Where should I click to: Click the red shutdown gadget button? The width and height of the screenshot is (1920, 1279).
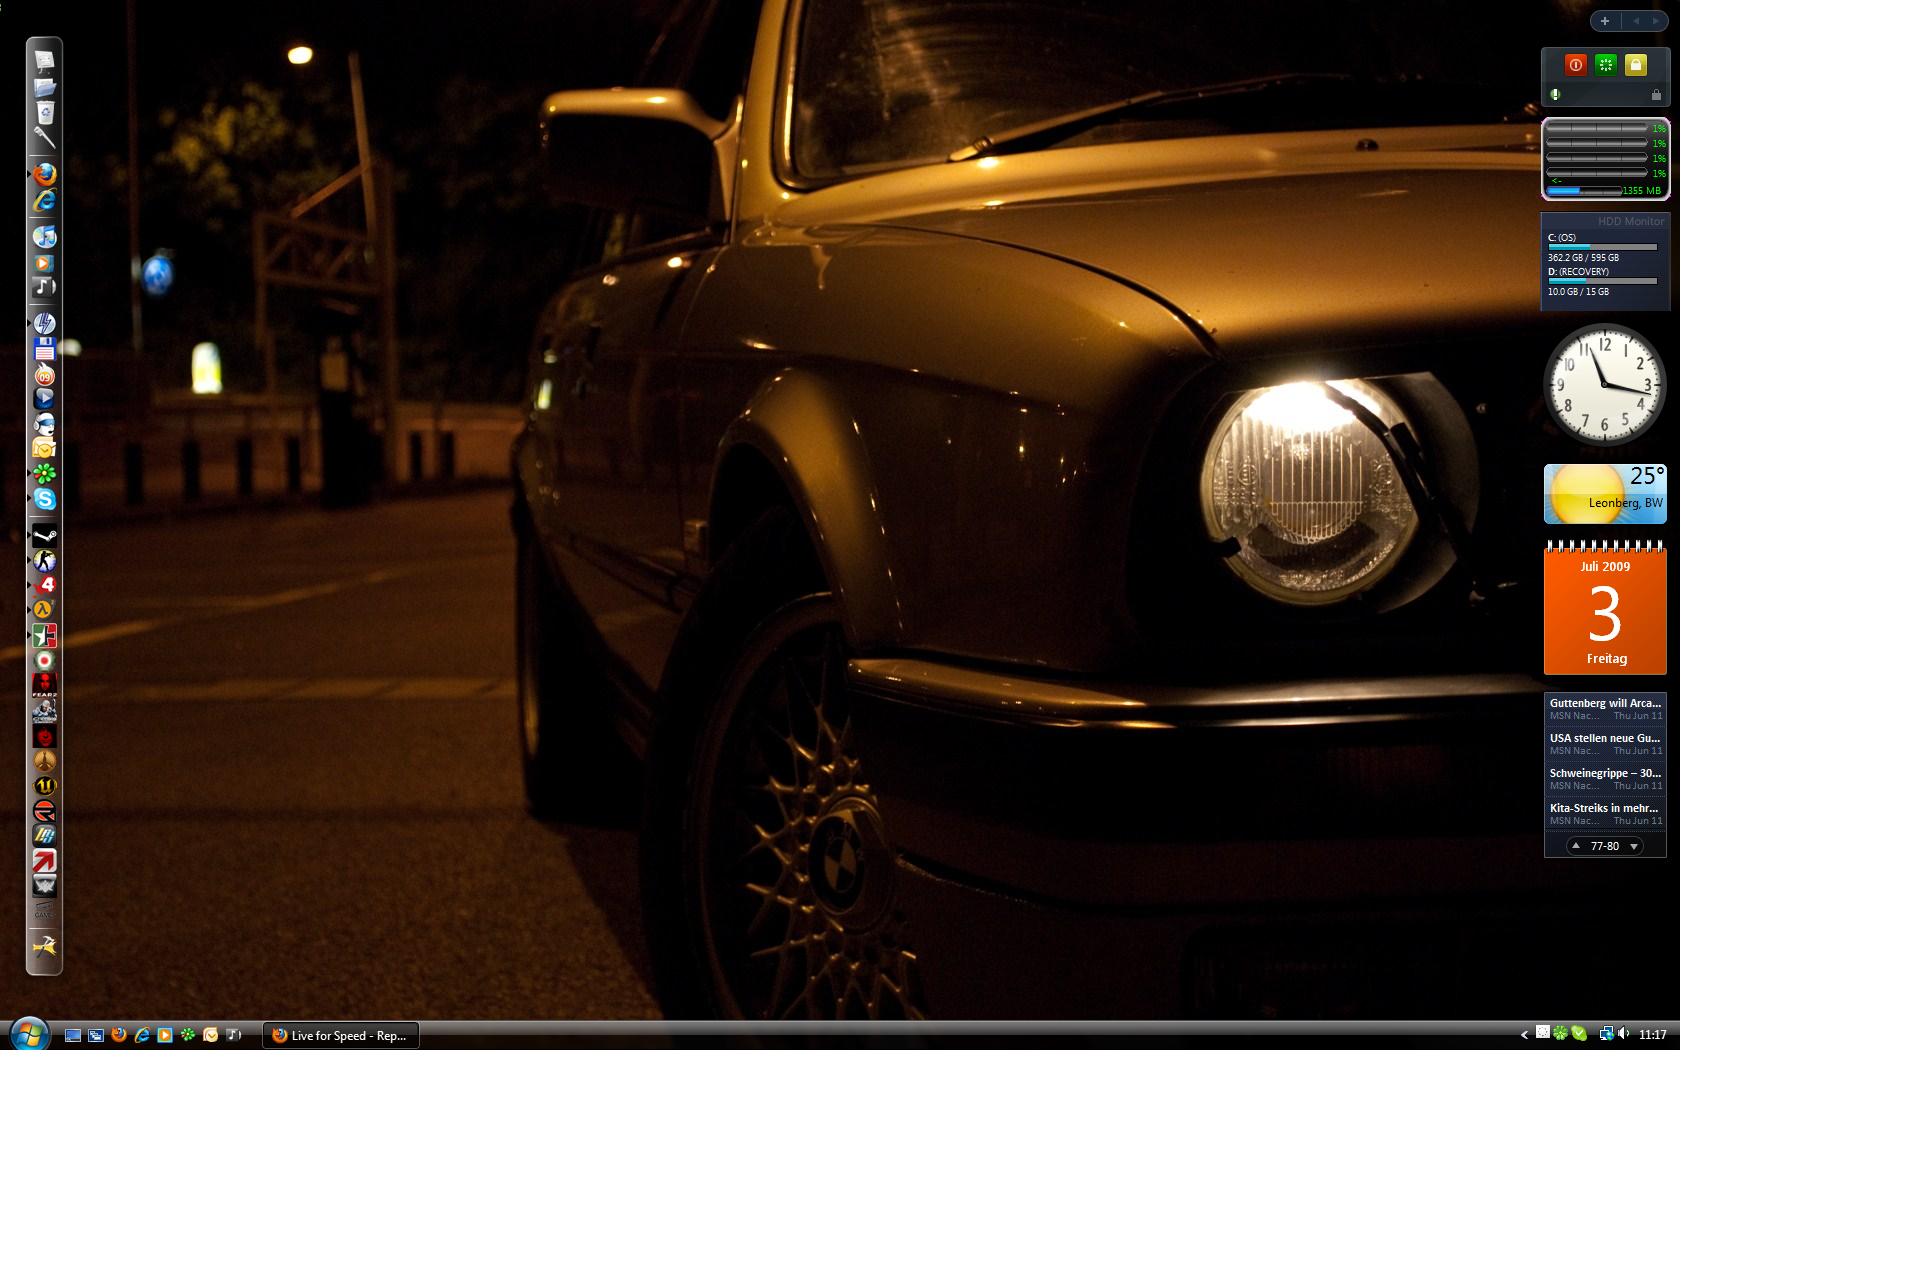pos(1575,65)
